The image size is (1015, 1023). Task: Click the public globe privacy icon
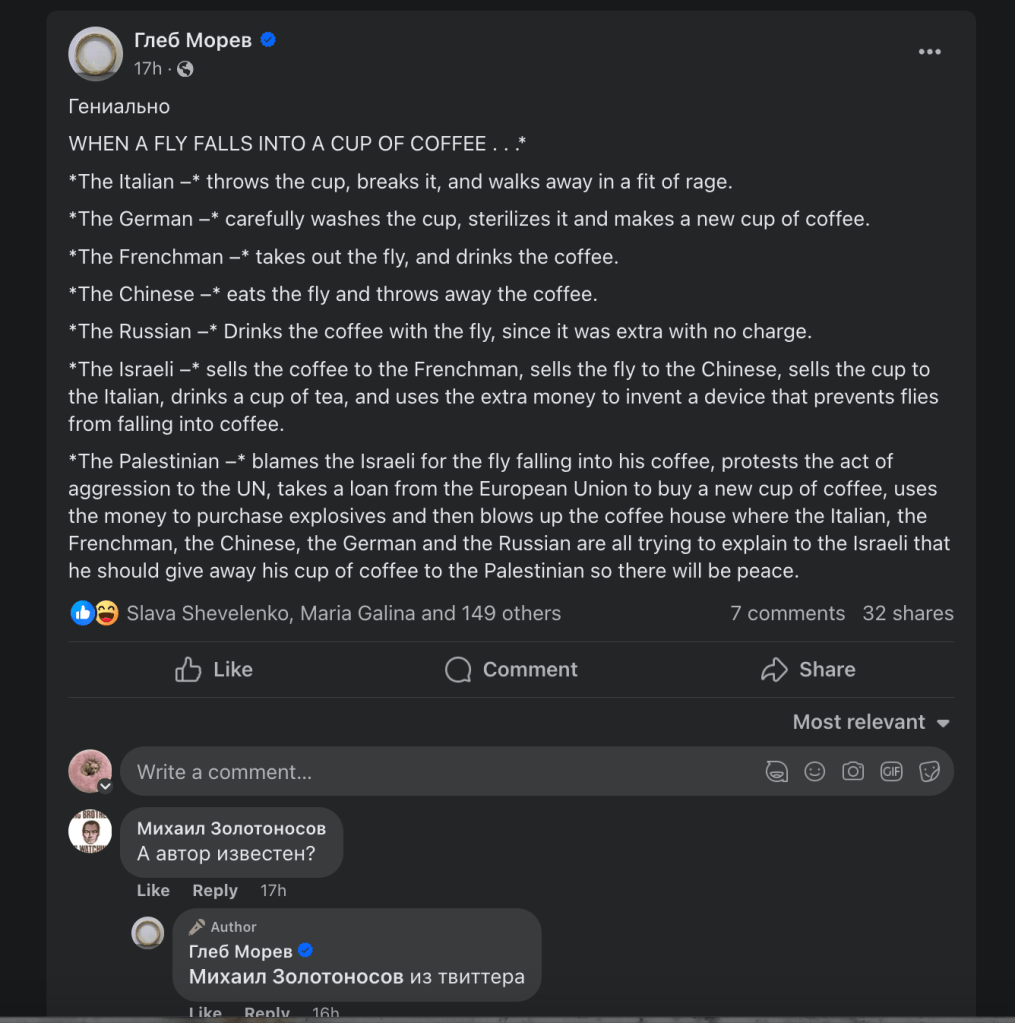(x=185, y=69)
